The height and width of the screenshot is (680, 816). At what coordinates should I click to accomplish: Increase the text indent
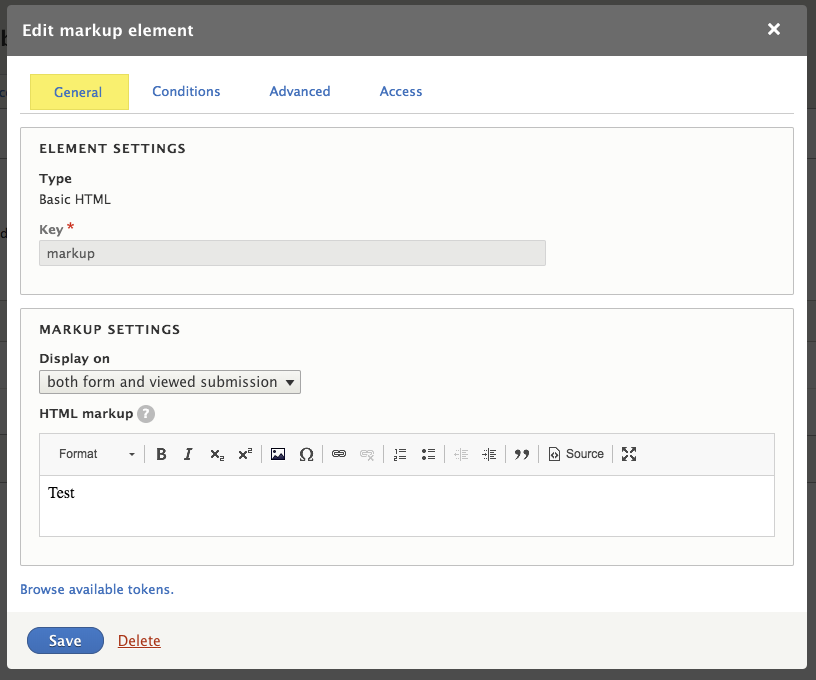point(489,454)
